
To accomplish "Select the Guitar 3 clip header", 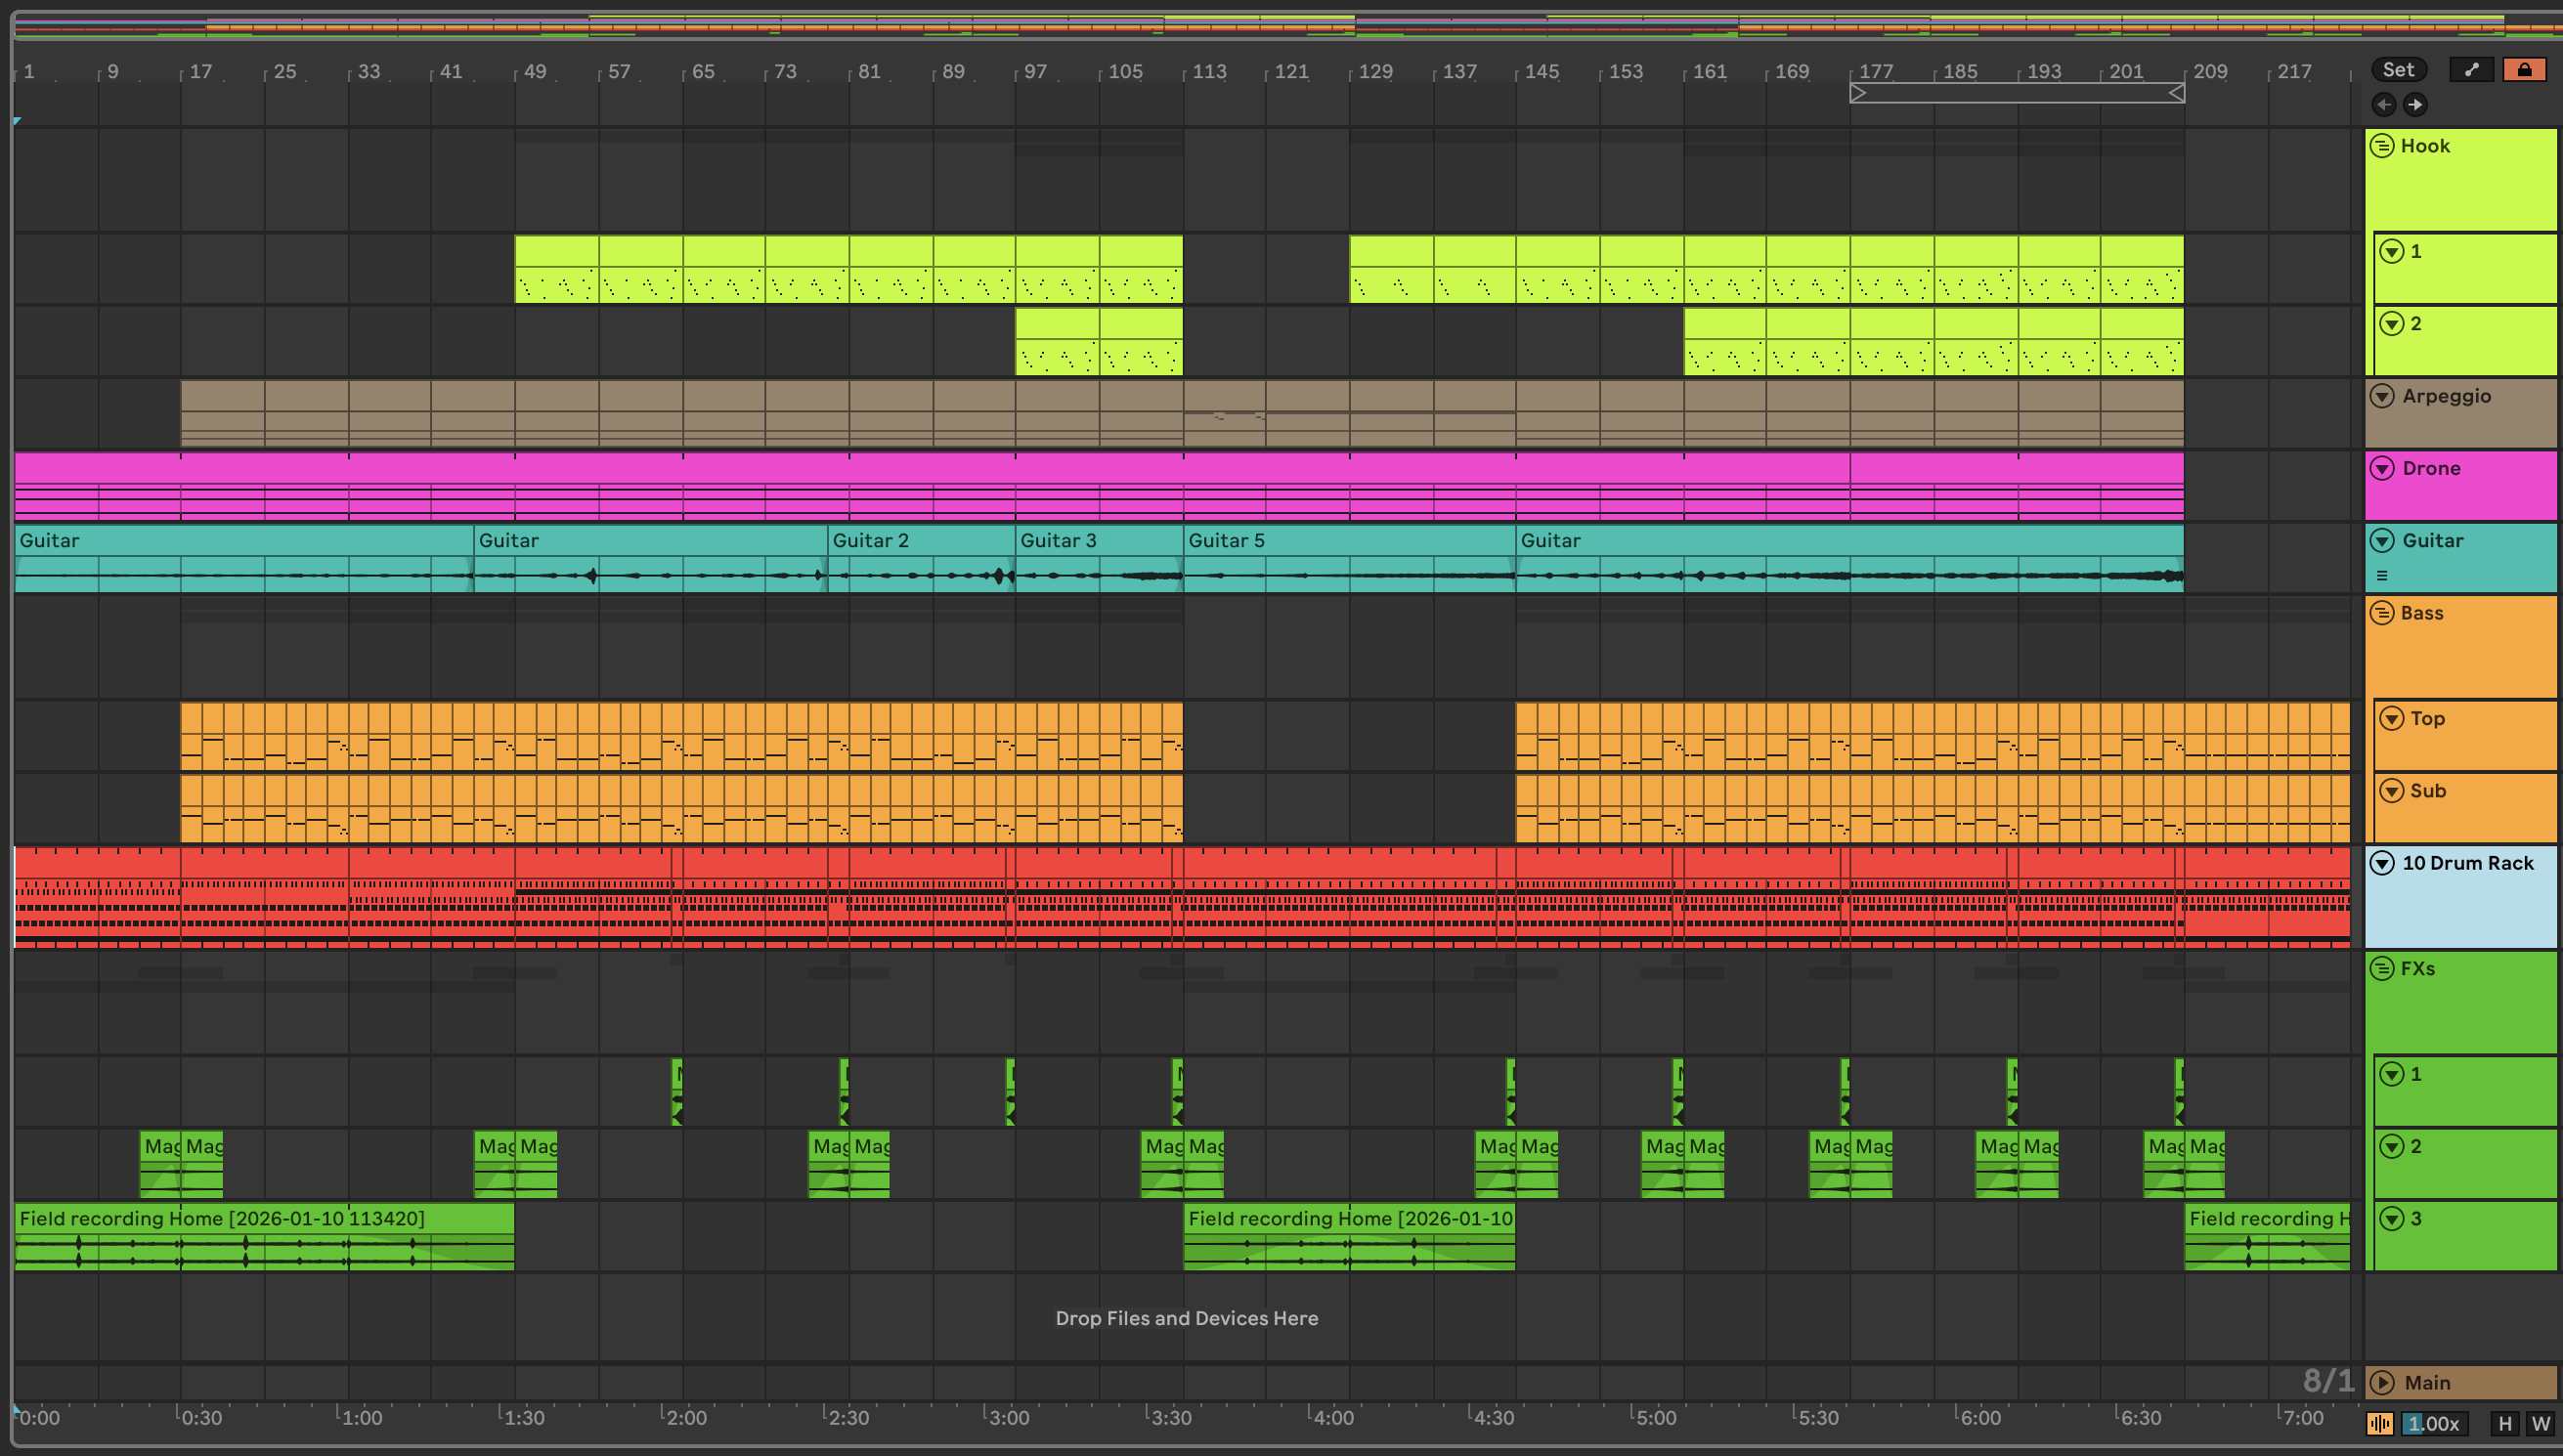I will coord(1098,541).
